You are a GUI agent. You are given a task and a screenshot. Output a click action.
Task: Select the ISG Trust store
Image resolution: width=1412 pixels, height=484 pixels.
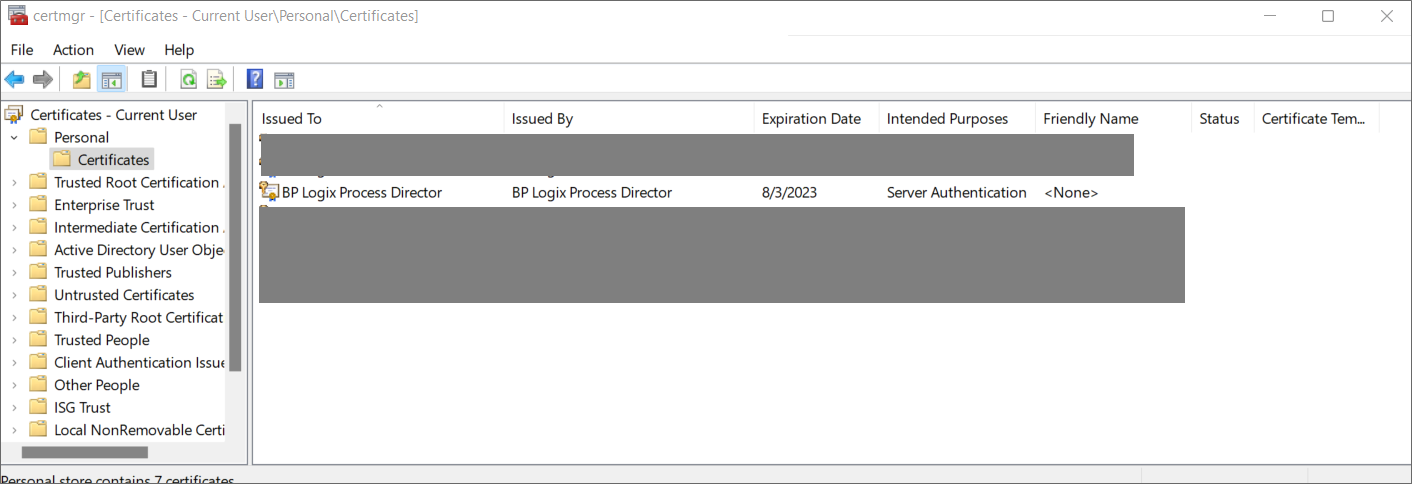[82, 408]
